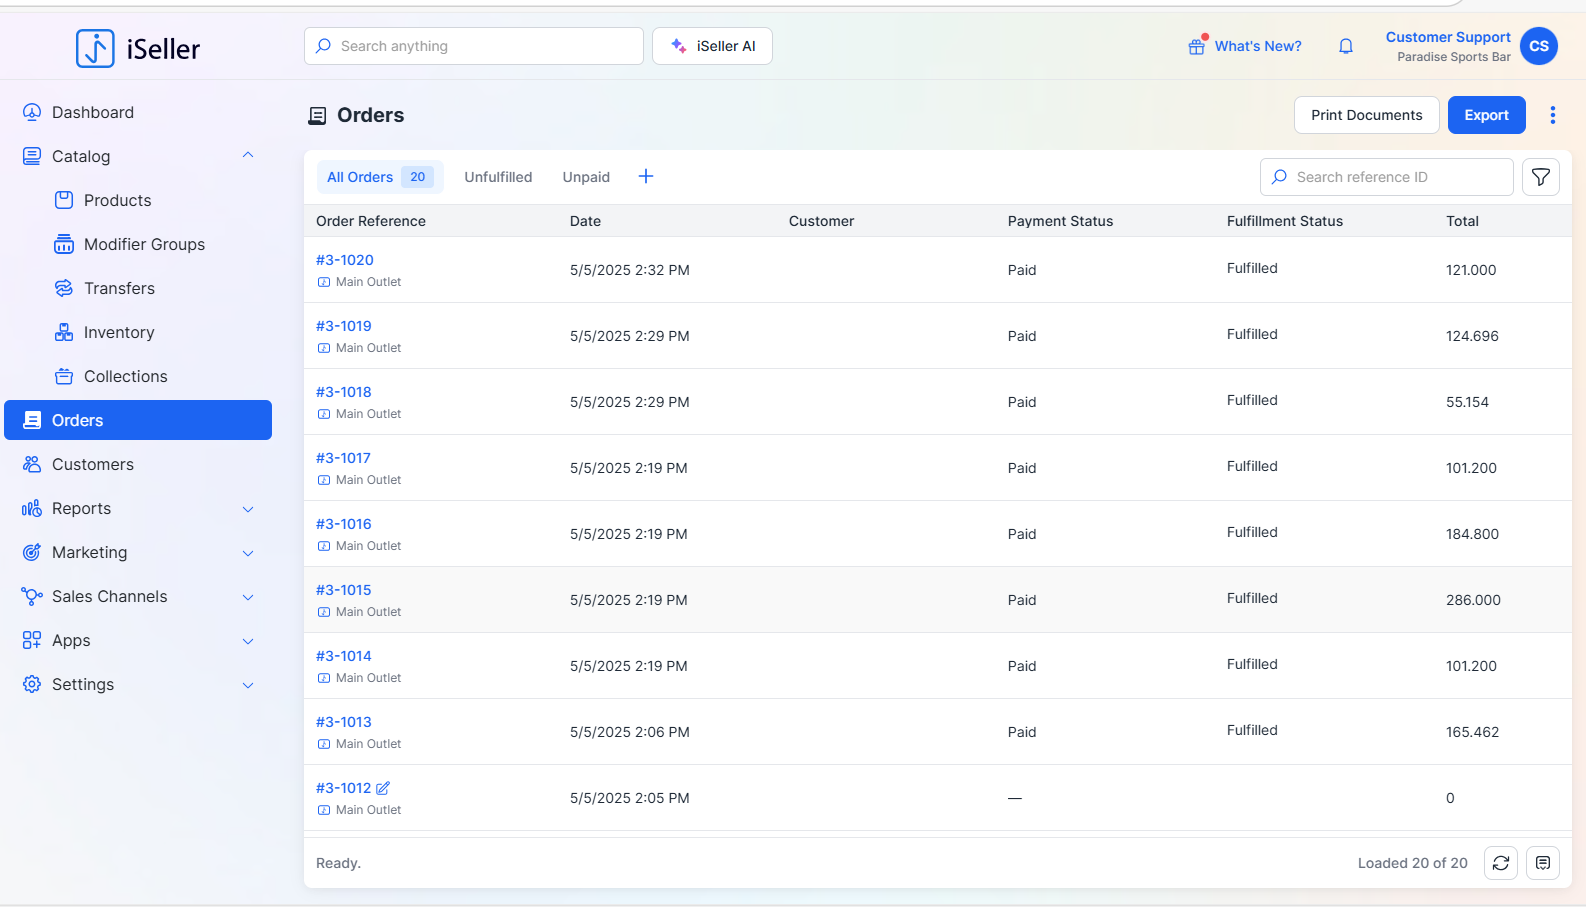Open the vertical three-dot more menu

click(1553, 115)
